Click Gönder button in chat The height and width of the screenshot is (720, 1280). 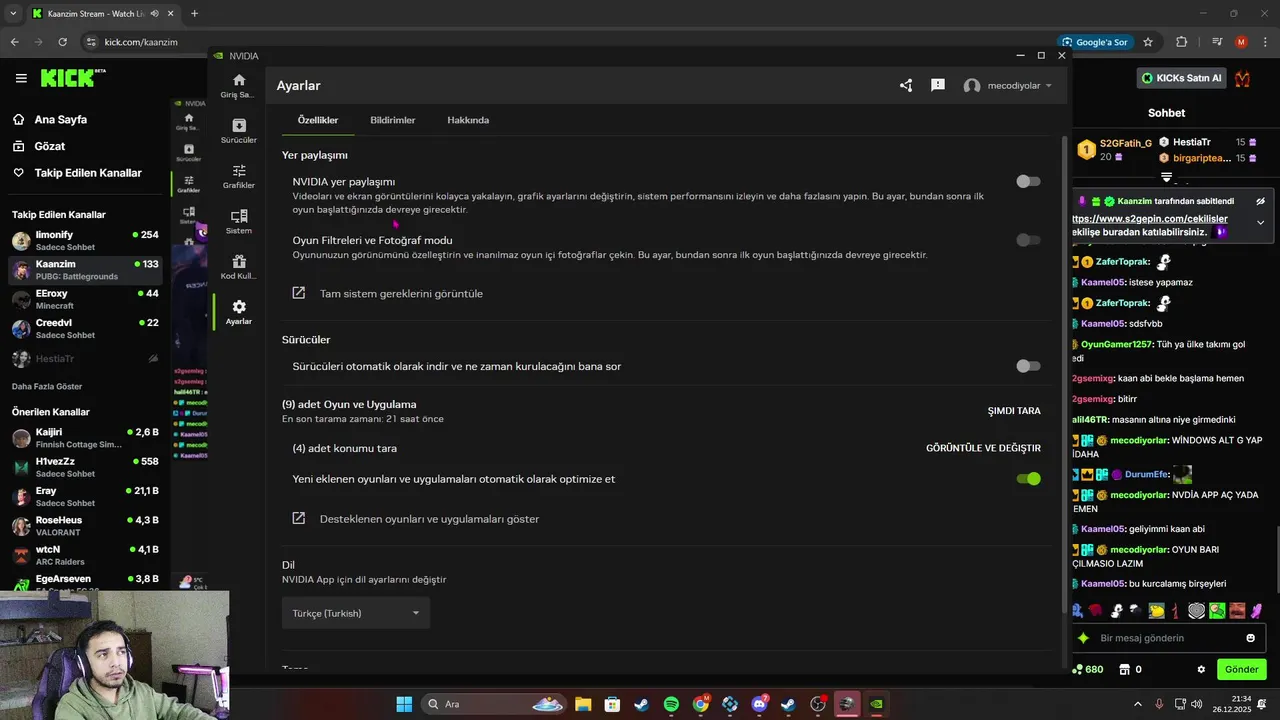(x=1242, y=669)
